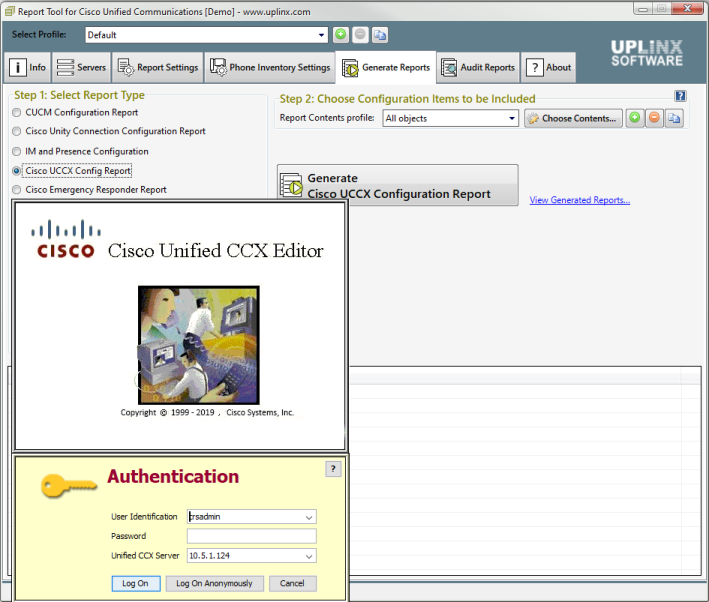This screenshot has height=602, width=709.
Task: Click Choose Contents button
Action: tap(573, 119)
